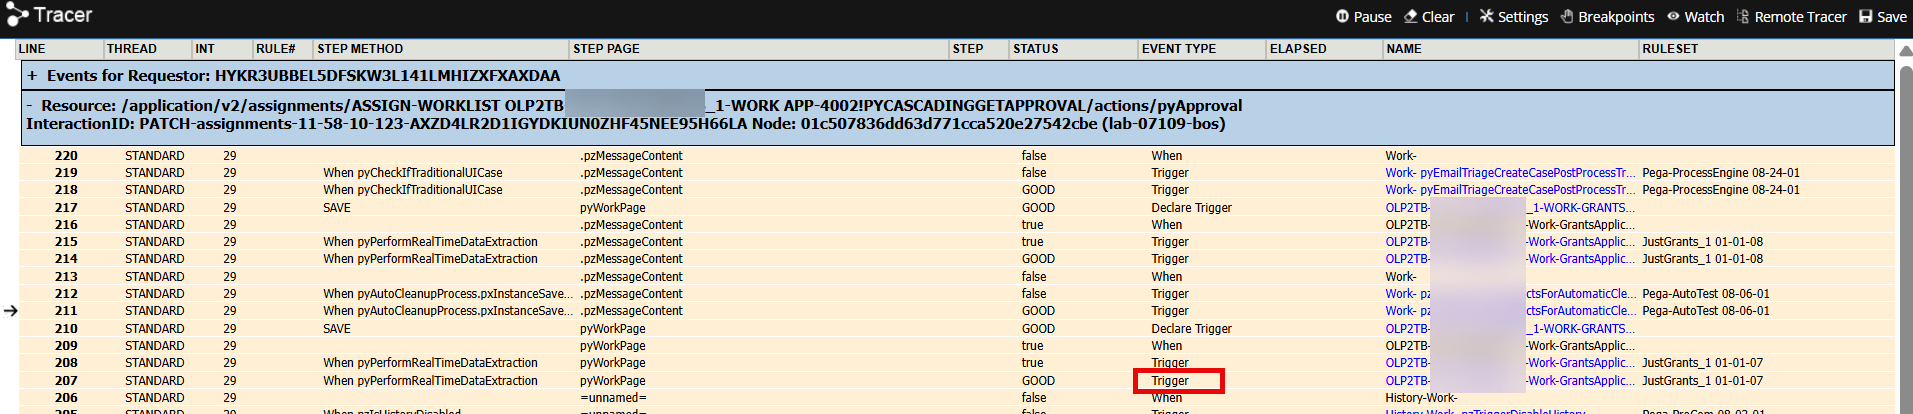Select line number 216

point(66,225)
